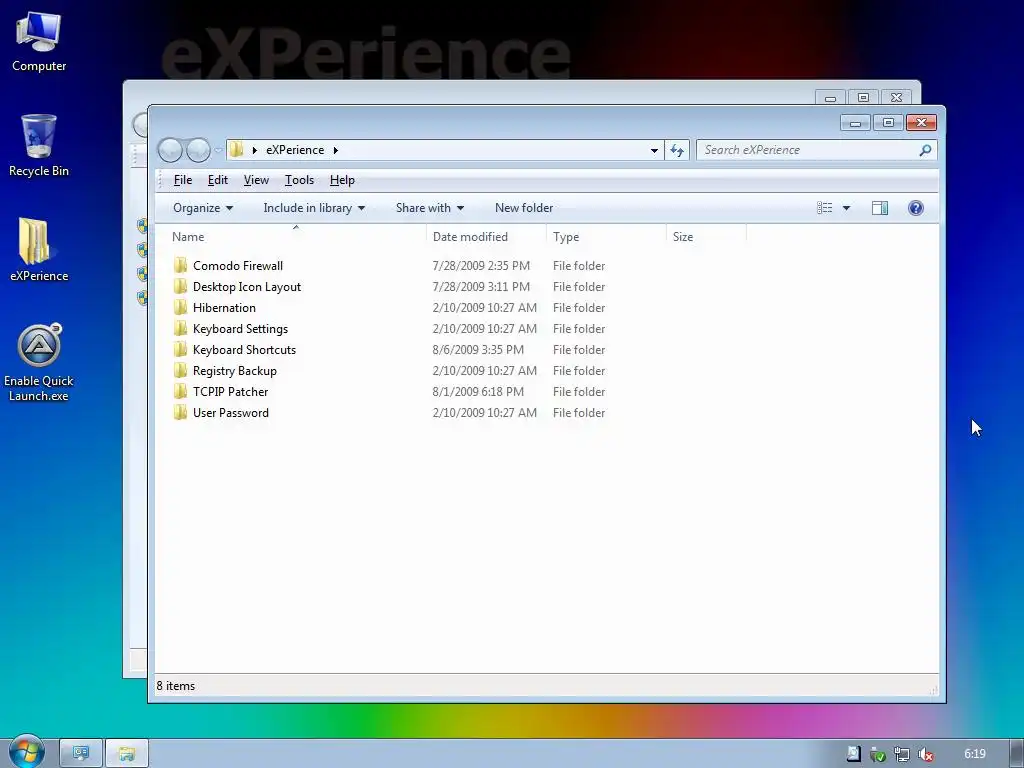The height and width of the screenshot is (768, 1024).
Task: Click the Keyboard Settings folder icon
Action: [x=180, y=328]
